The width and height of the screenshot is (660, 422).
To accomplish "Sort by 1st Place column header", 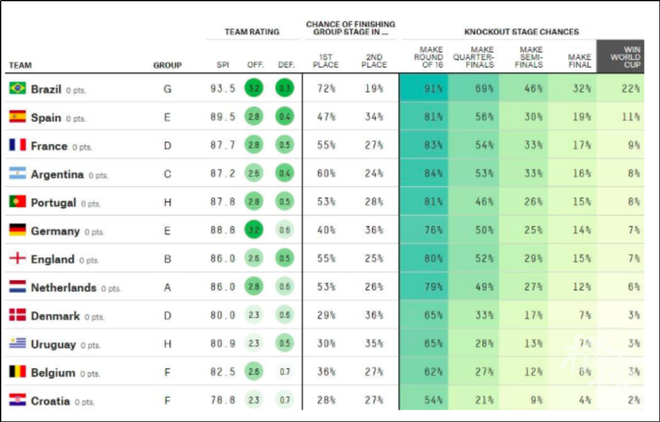I will [x=325, y=61].
